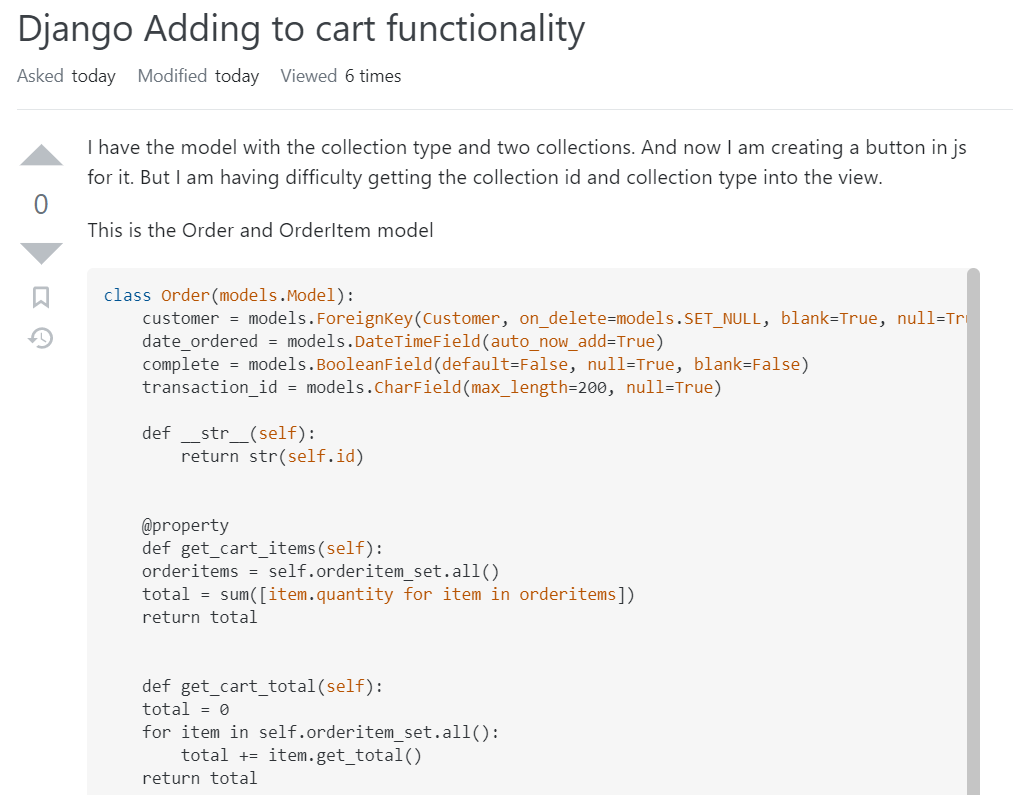Click the @property decorator in code
Image resolution: width=1013 pixels, height=795 pixels.
click(x=185, y=525)
